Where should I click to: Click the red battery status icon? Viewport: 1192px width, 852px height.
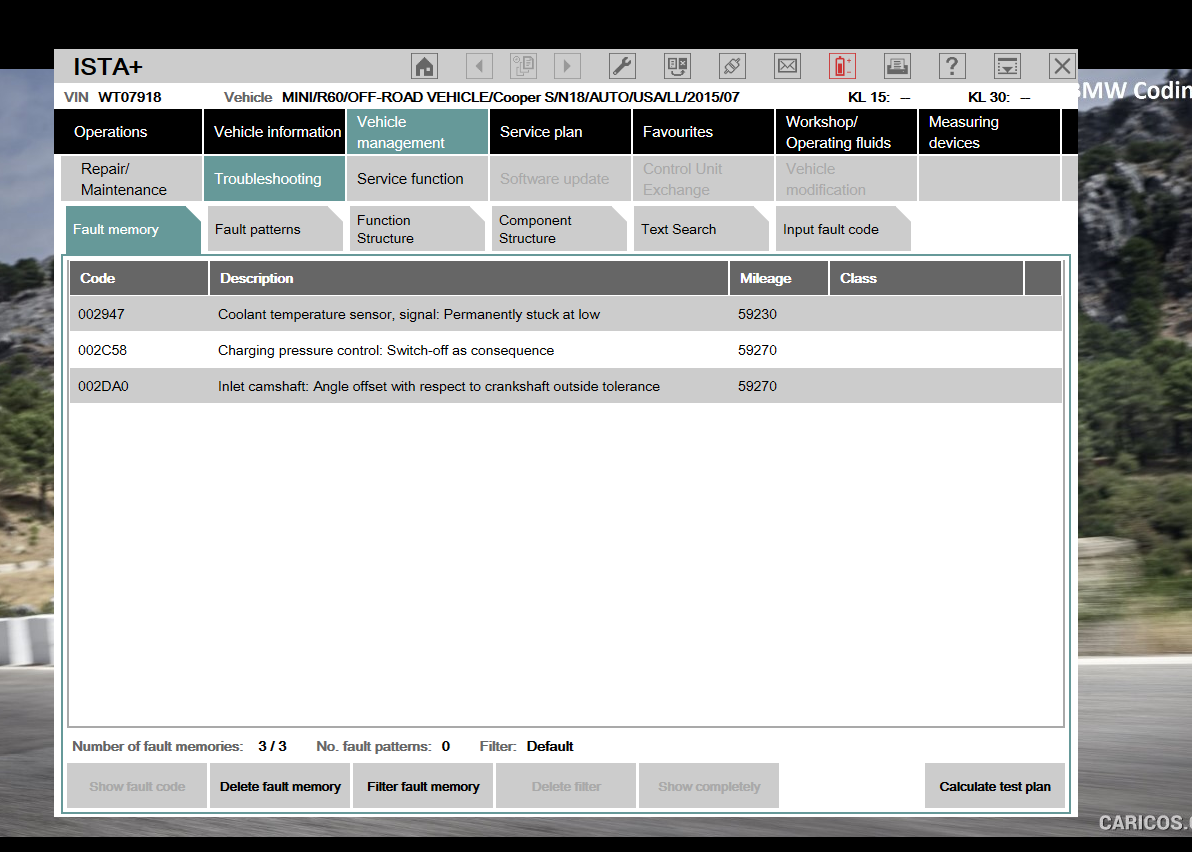click(842, 67)
